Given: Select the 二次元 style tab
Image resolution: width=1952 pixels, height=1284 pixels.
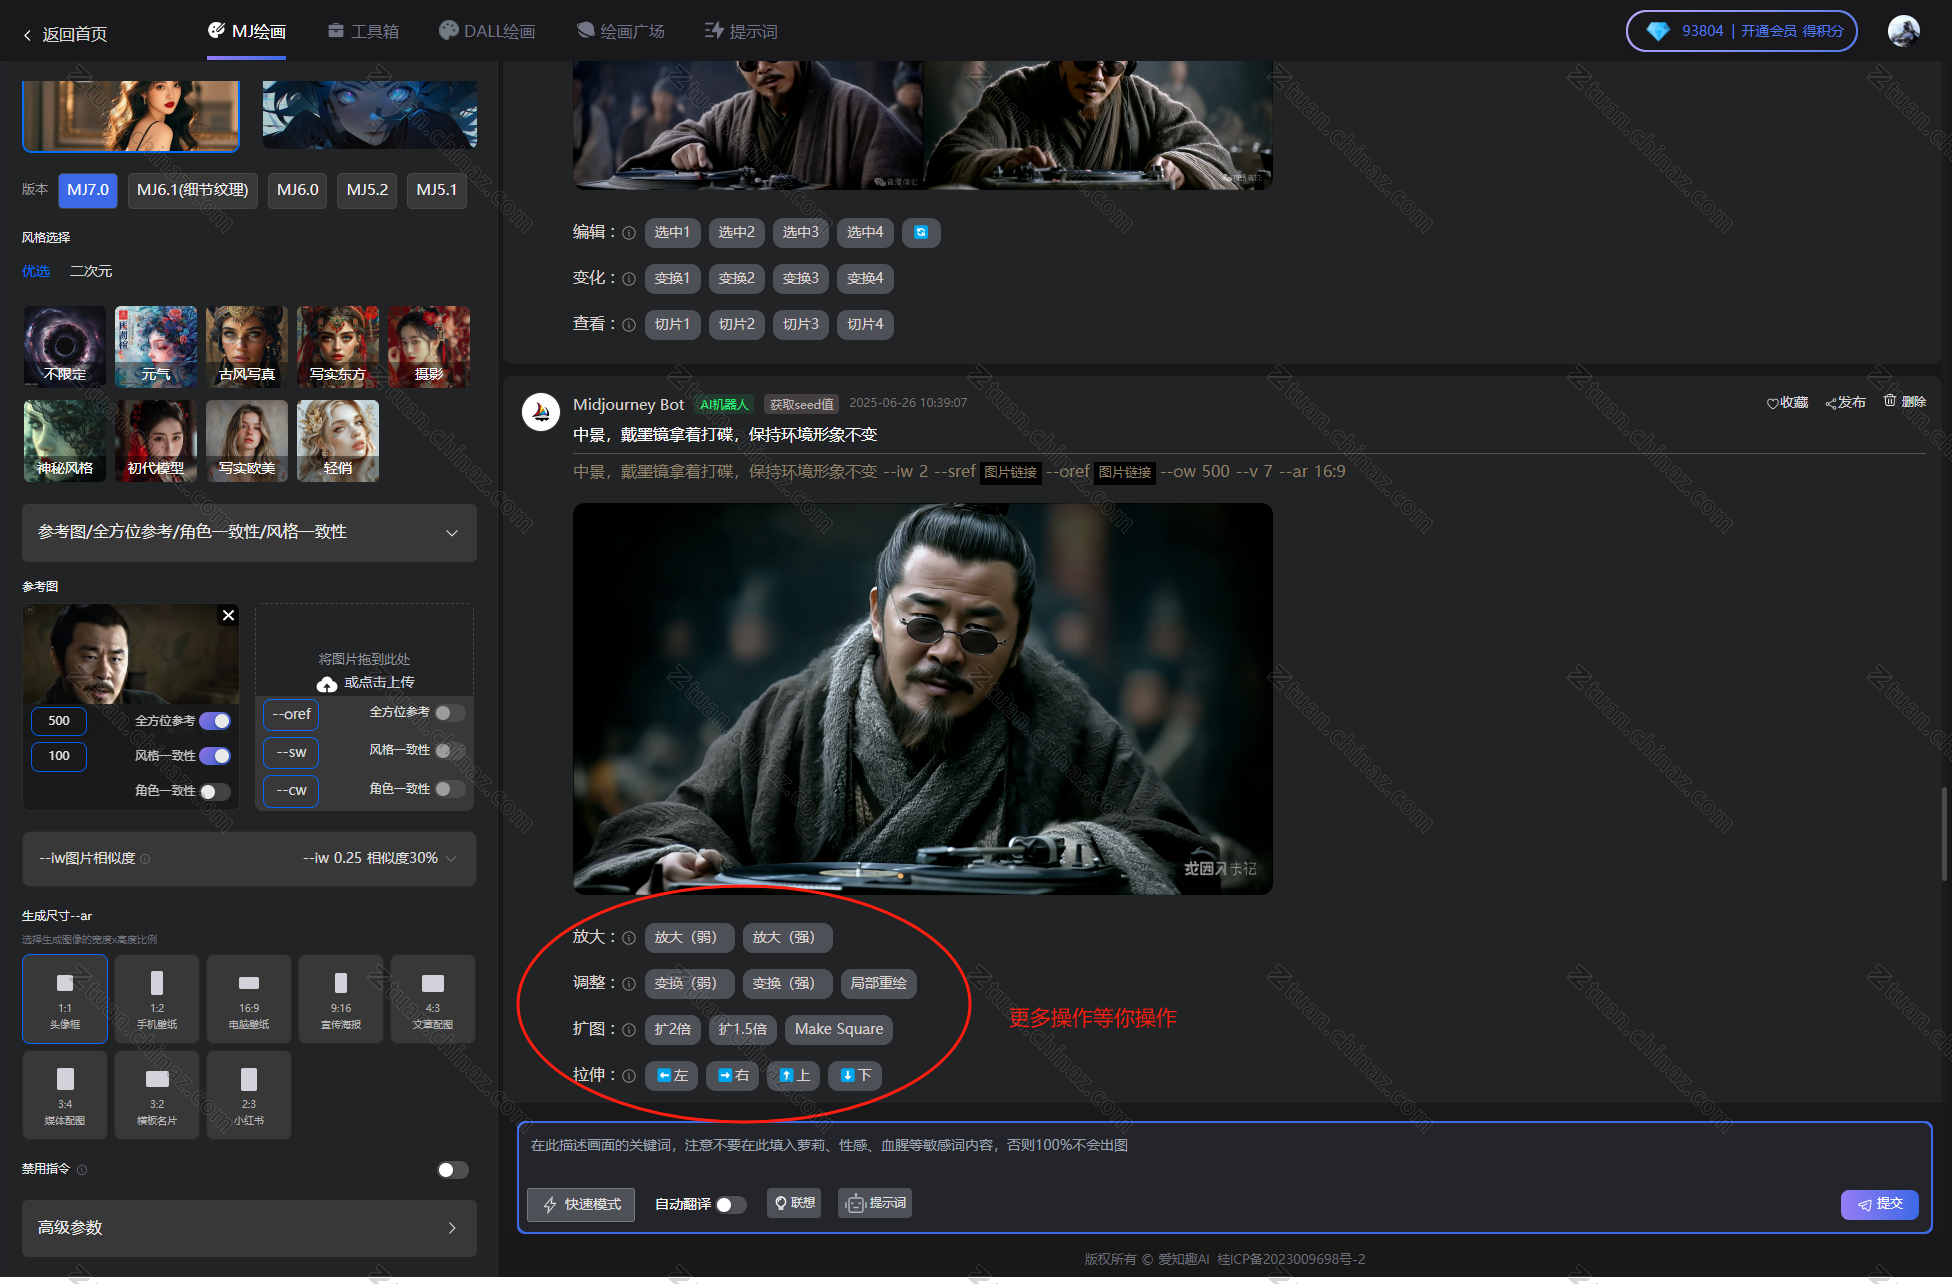Looking at the screenshot, I should (91, 271).
